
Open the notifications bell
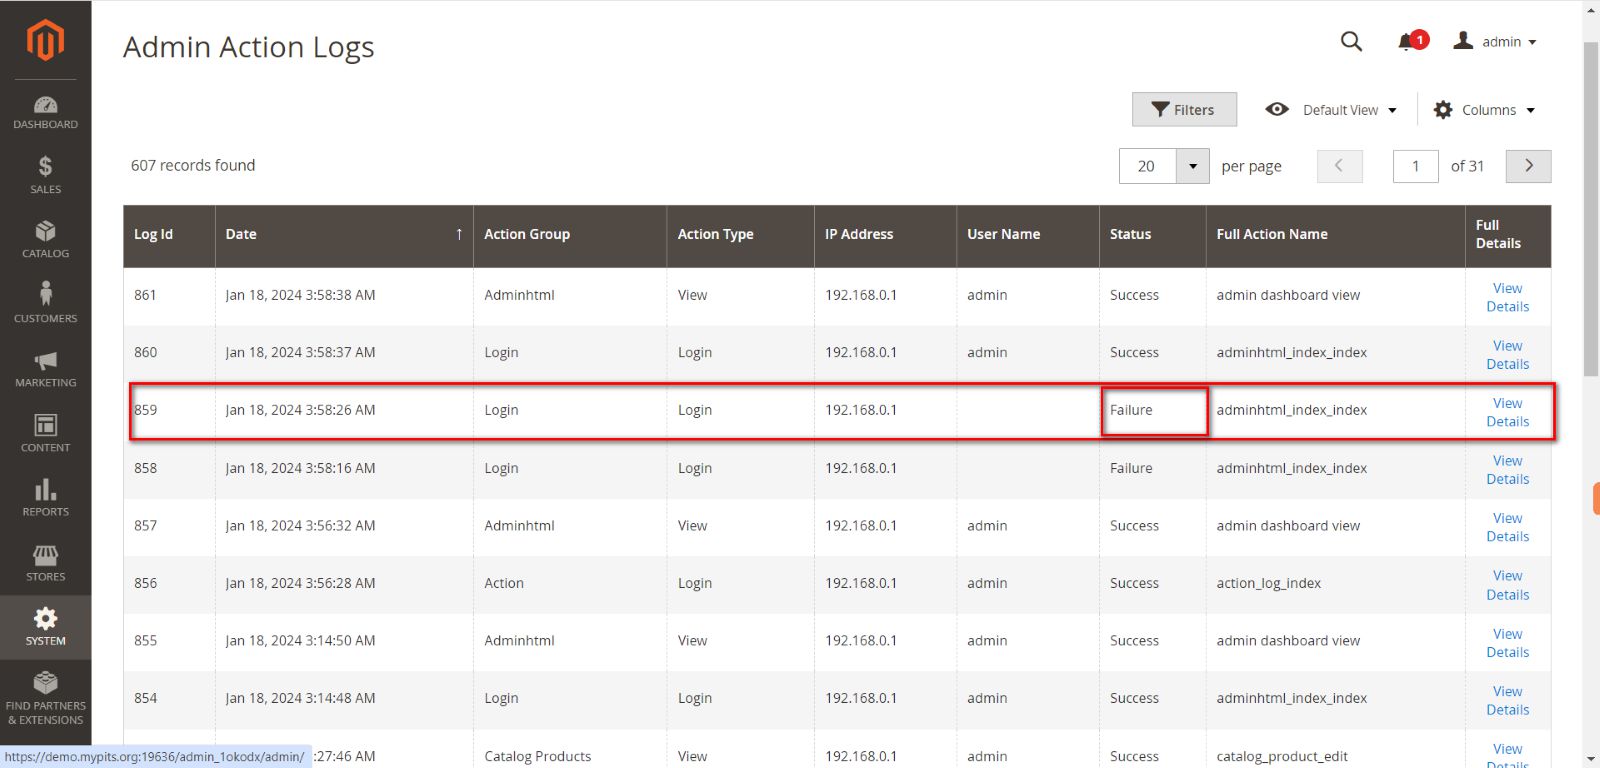point(1407,41)
